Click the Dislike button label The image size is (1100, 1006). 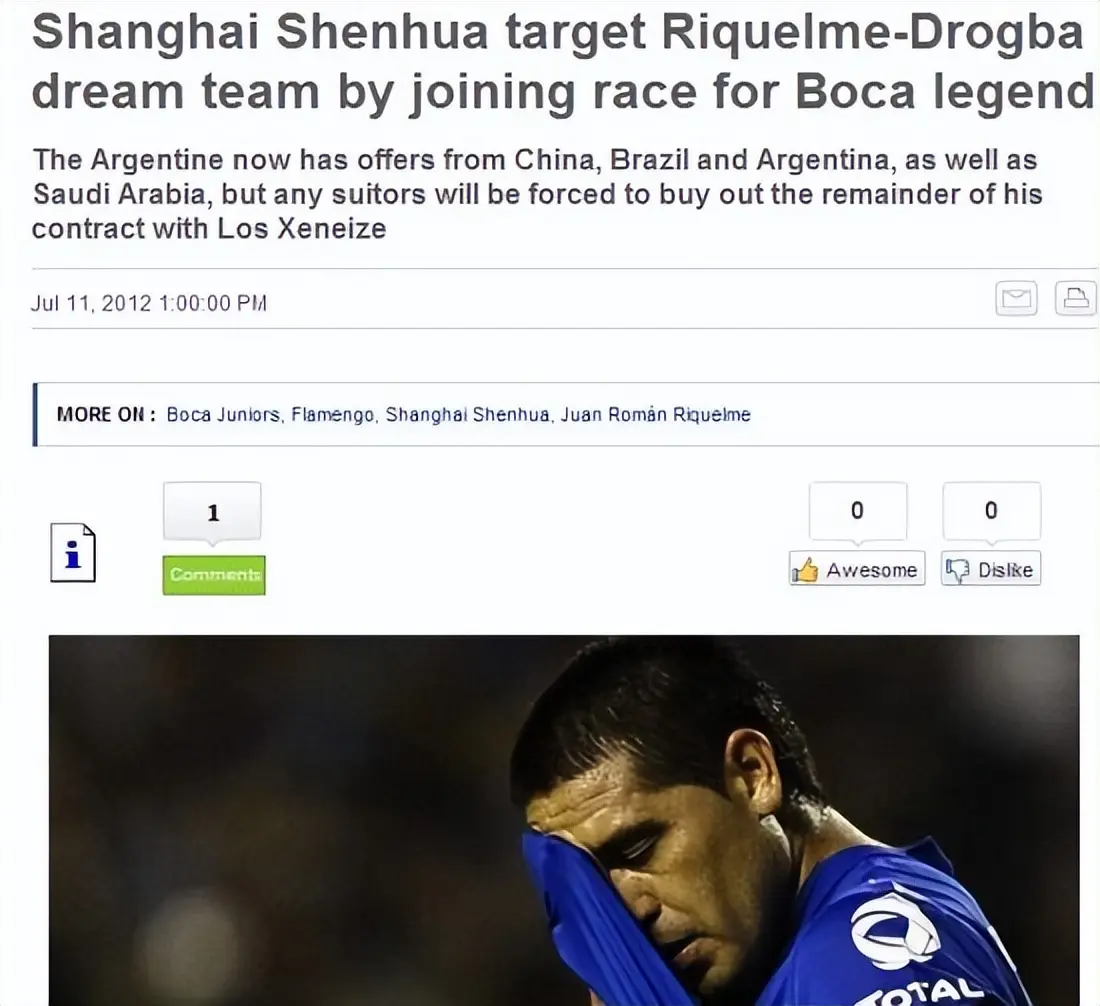pos(1005,570)
